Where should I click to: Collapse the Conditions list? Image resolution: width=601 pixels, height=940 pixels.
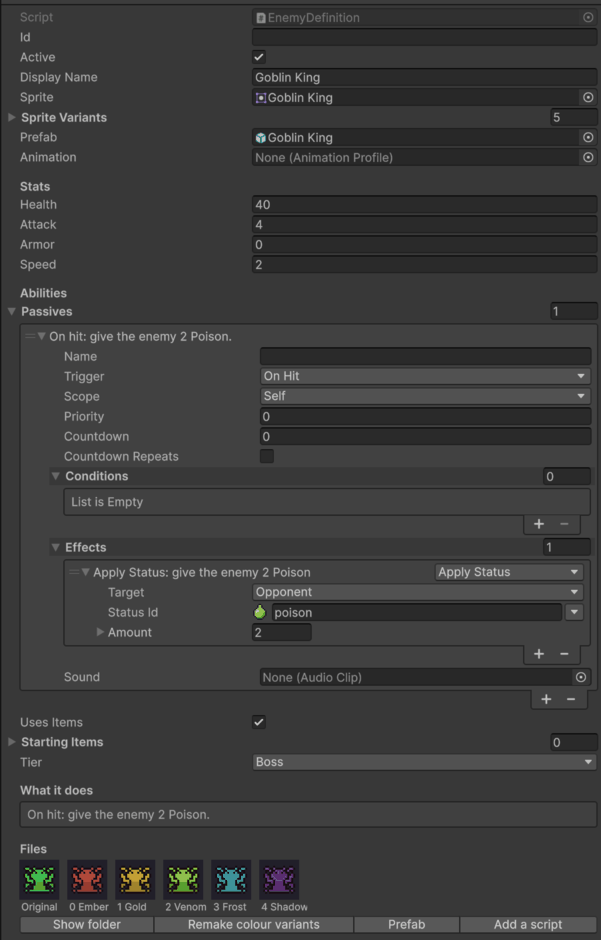pyautogui.click(x=56, y=476)
